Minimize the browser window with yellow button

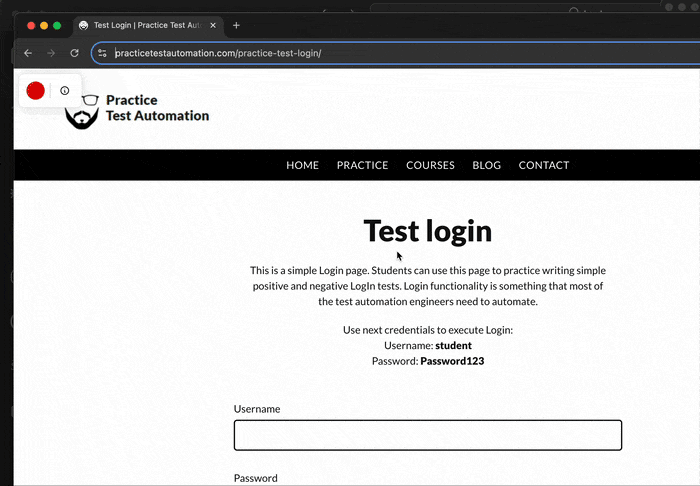44,25
